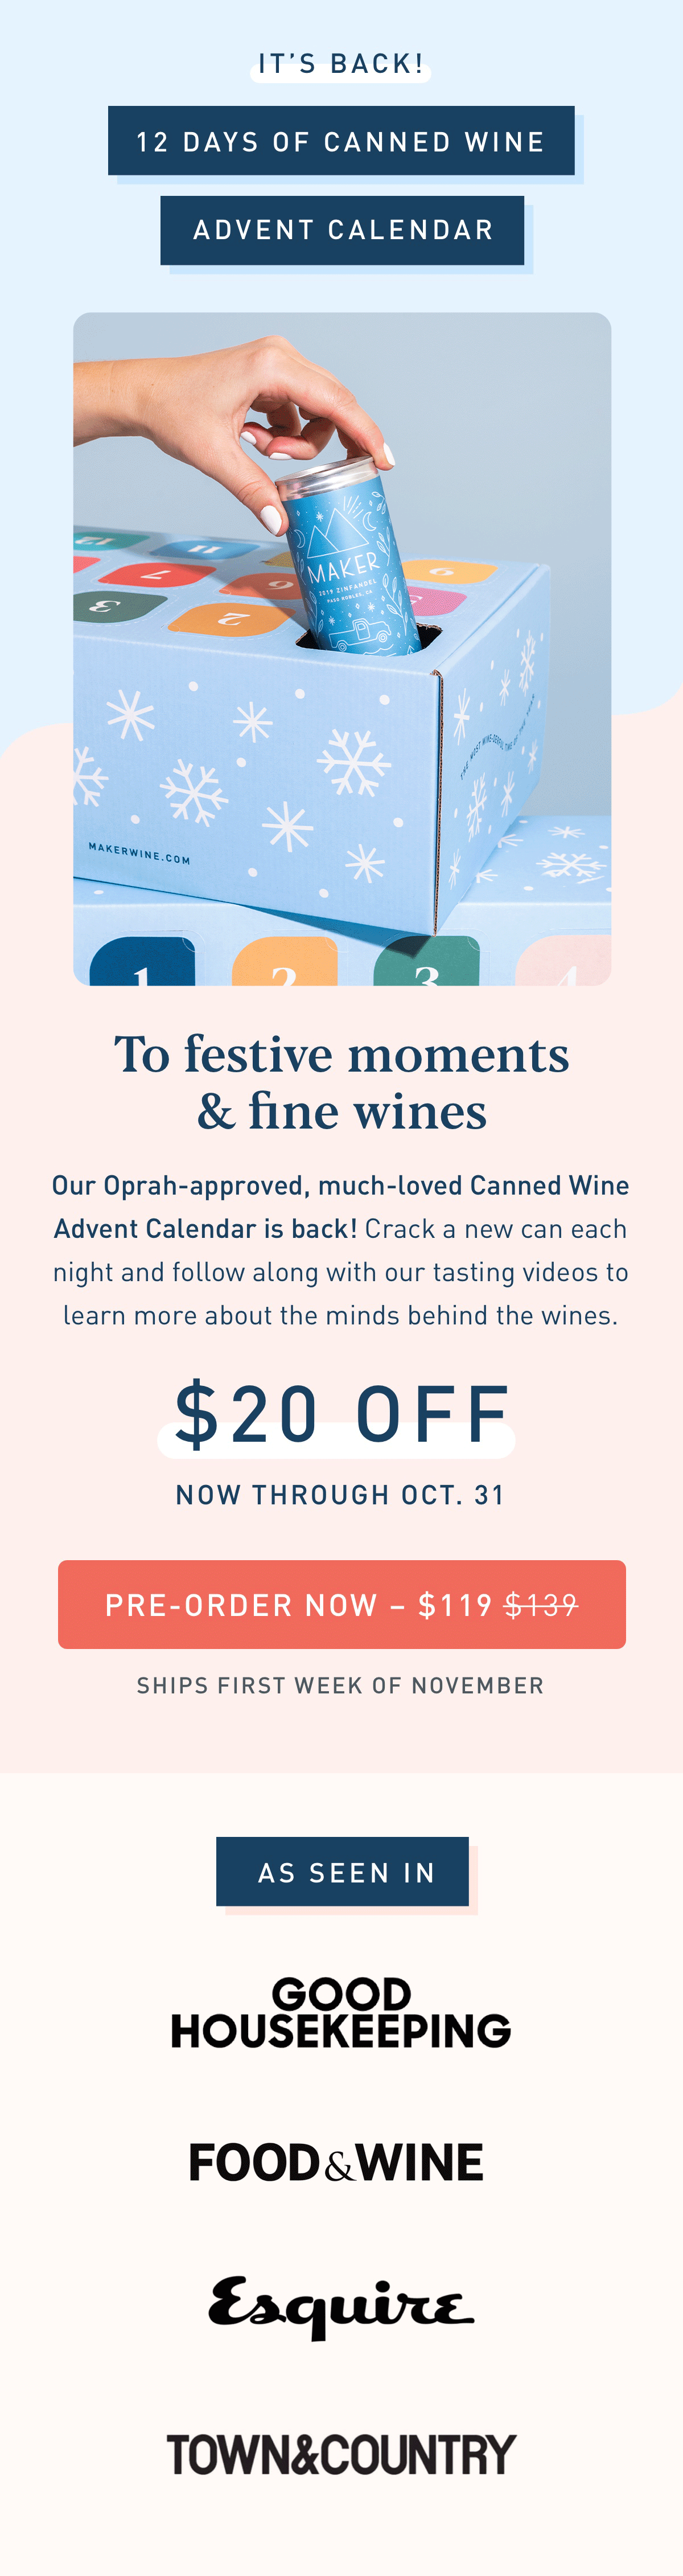This screenshot has width=683, height=2576.
Task: Click the Maker wine can in photo
Action: 351,560
